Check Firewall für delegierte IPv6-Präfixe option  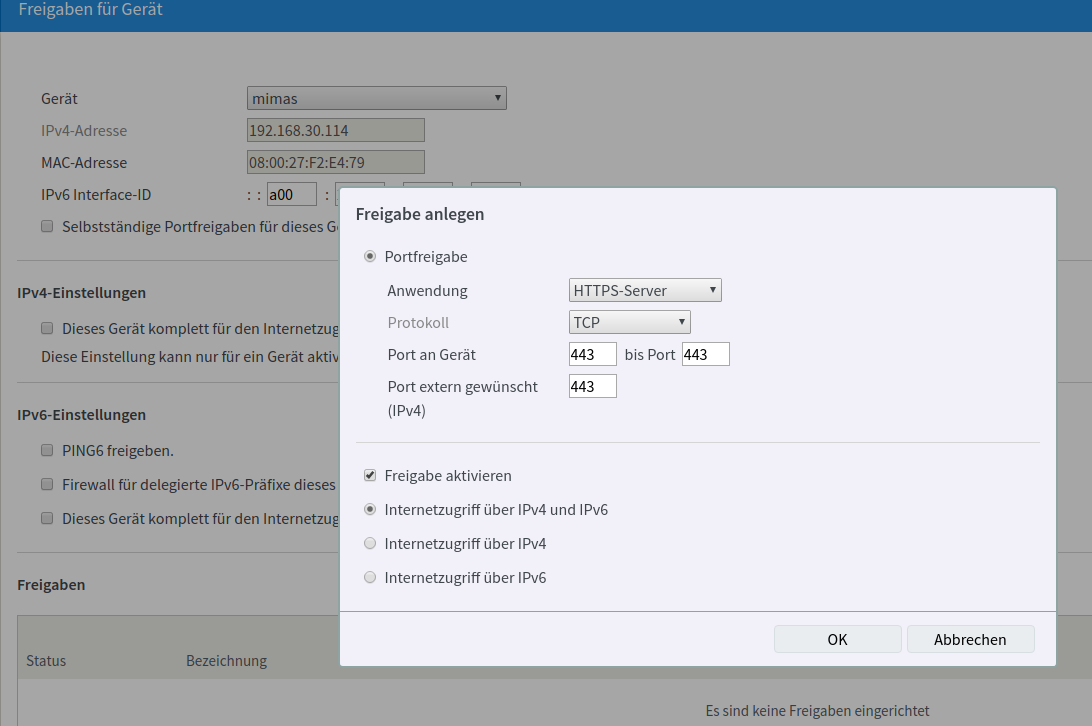tap(47, 484)
